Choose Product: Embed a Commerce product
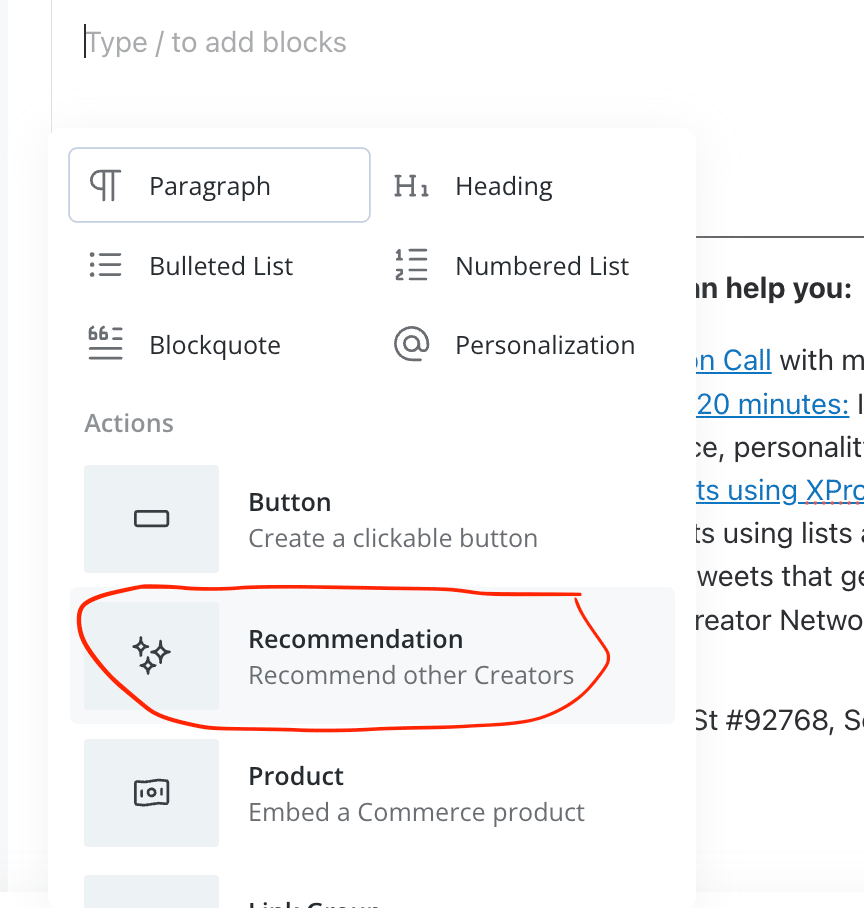864x908 pixels. coord(372,793)
